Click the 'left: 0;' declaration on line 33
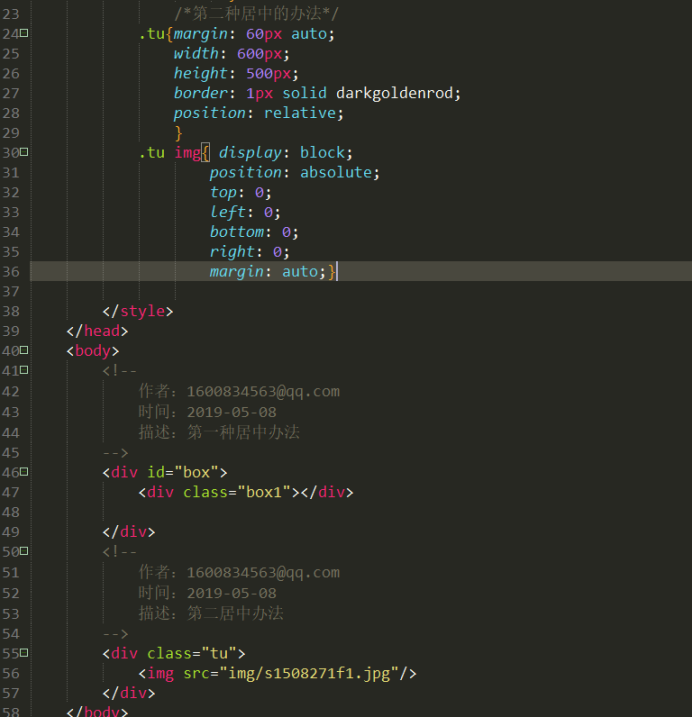 (245, 212)
